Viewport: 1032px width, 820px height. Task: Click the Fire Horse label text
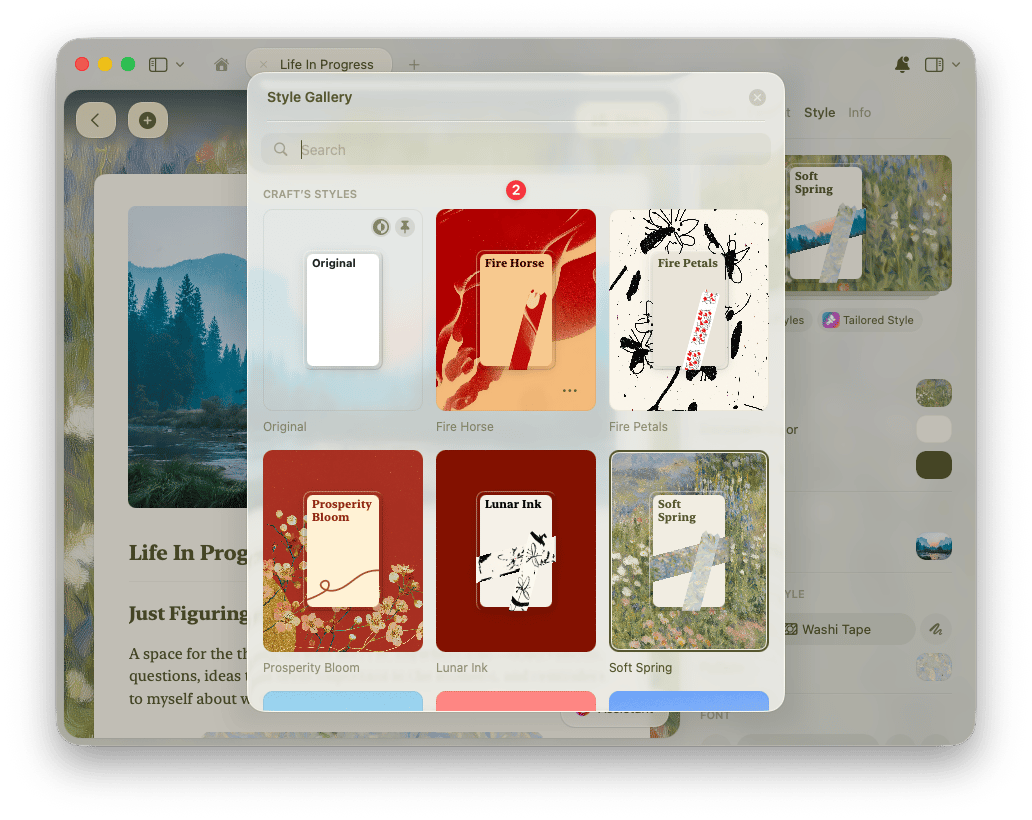coord(465,426)
